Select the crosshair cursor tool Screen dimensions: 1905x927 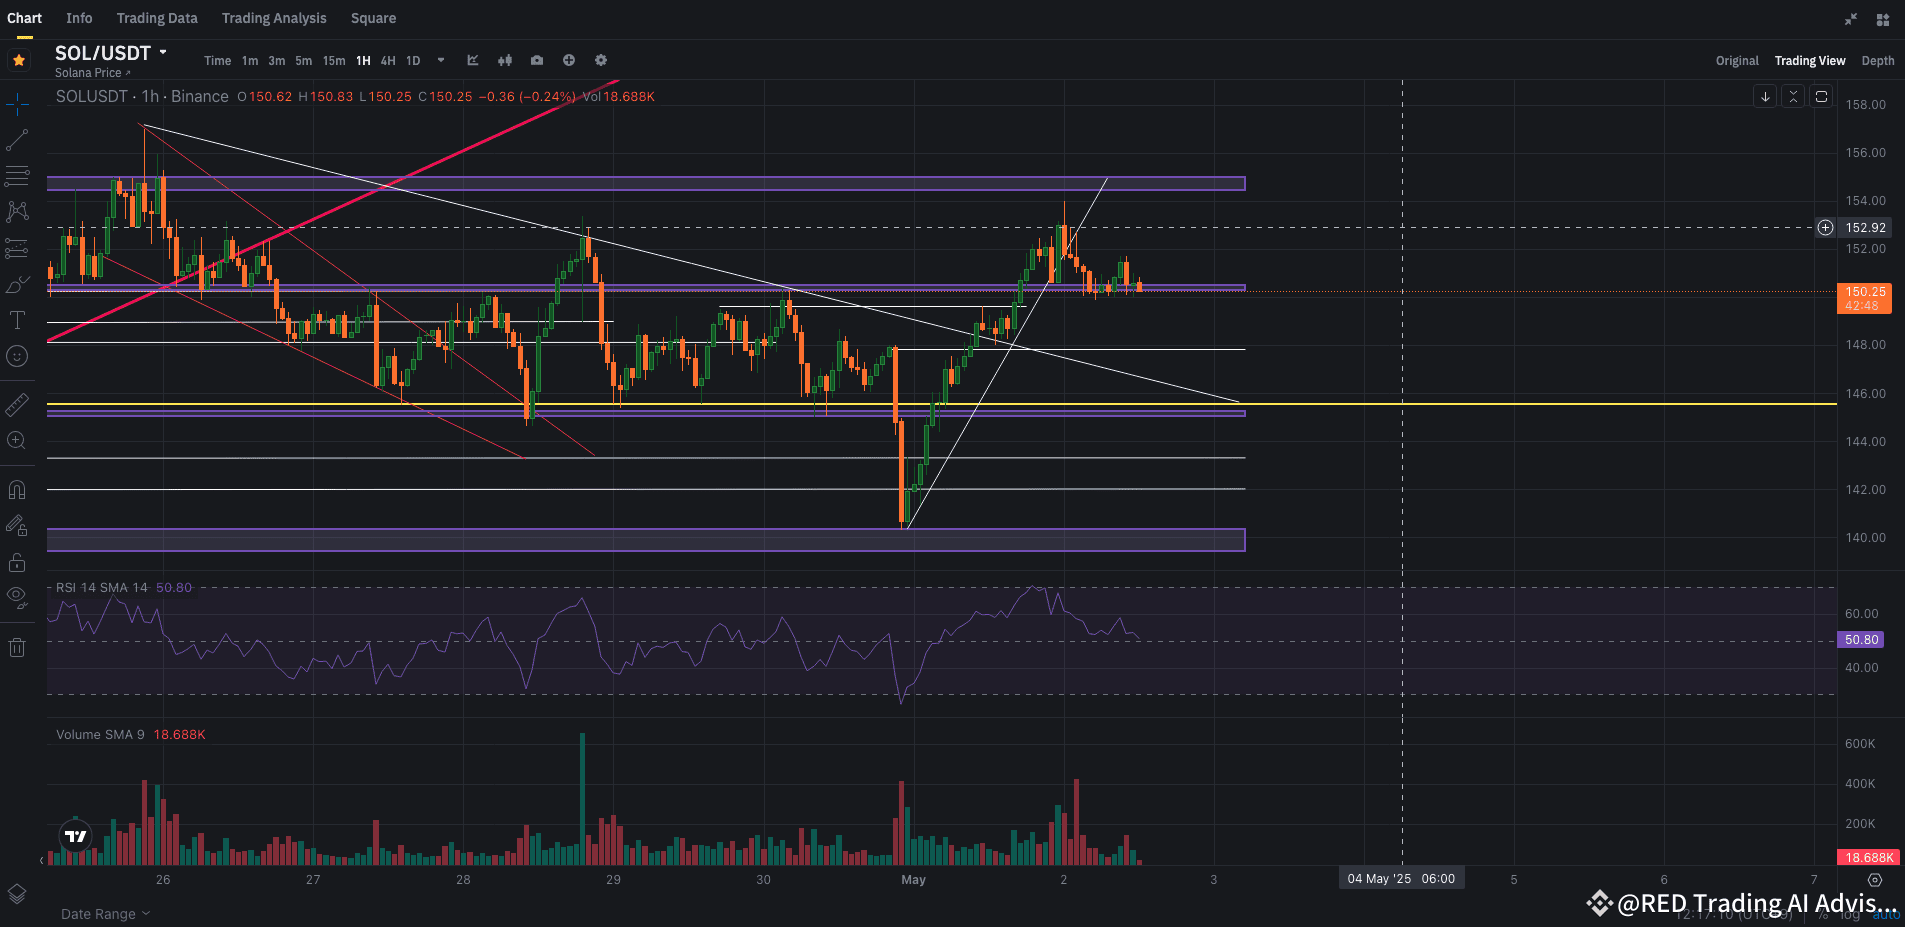[x=16, y=102]
